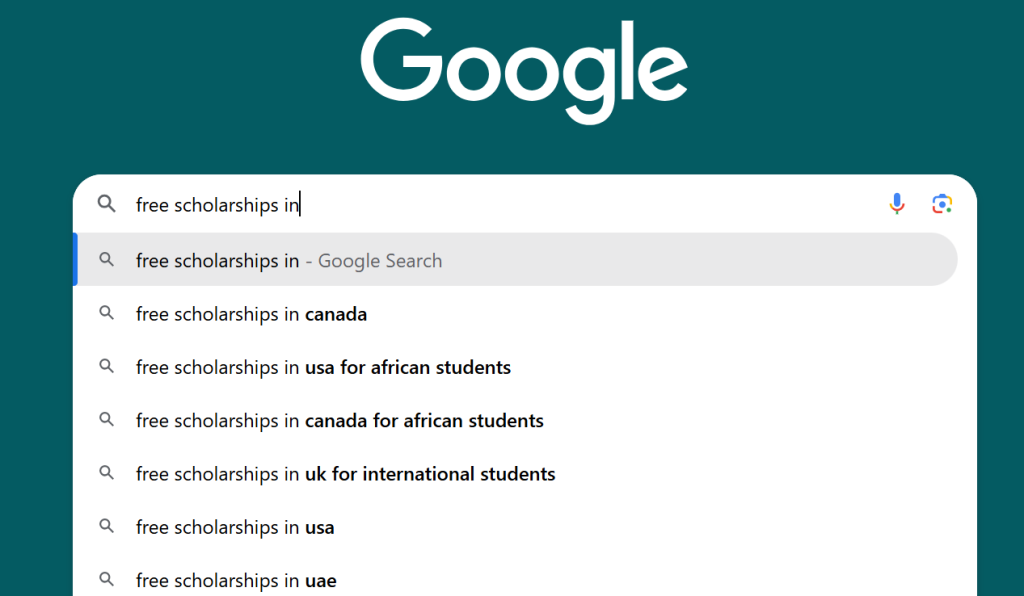Select the 'free scholarships in usa' suggestion

(235, 527)
